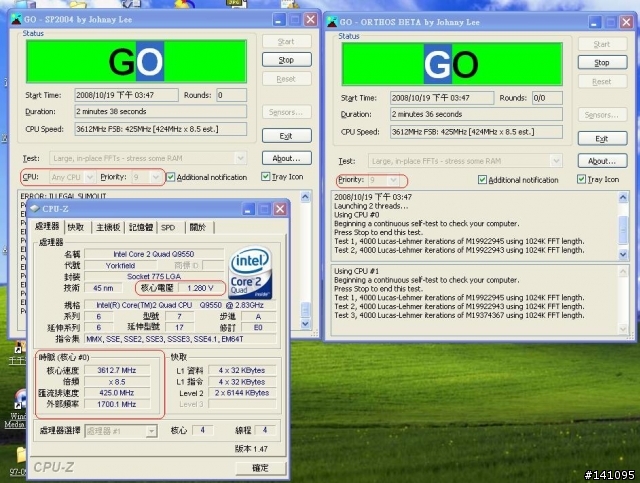Switch to the SPD tab in CPU-Z
Image resolution: width=640 pixels, height=483 pixels.
[x=168, y=227]
